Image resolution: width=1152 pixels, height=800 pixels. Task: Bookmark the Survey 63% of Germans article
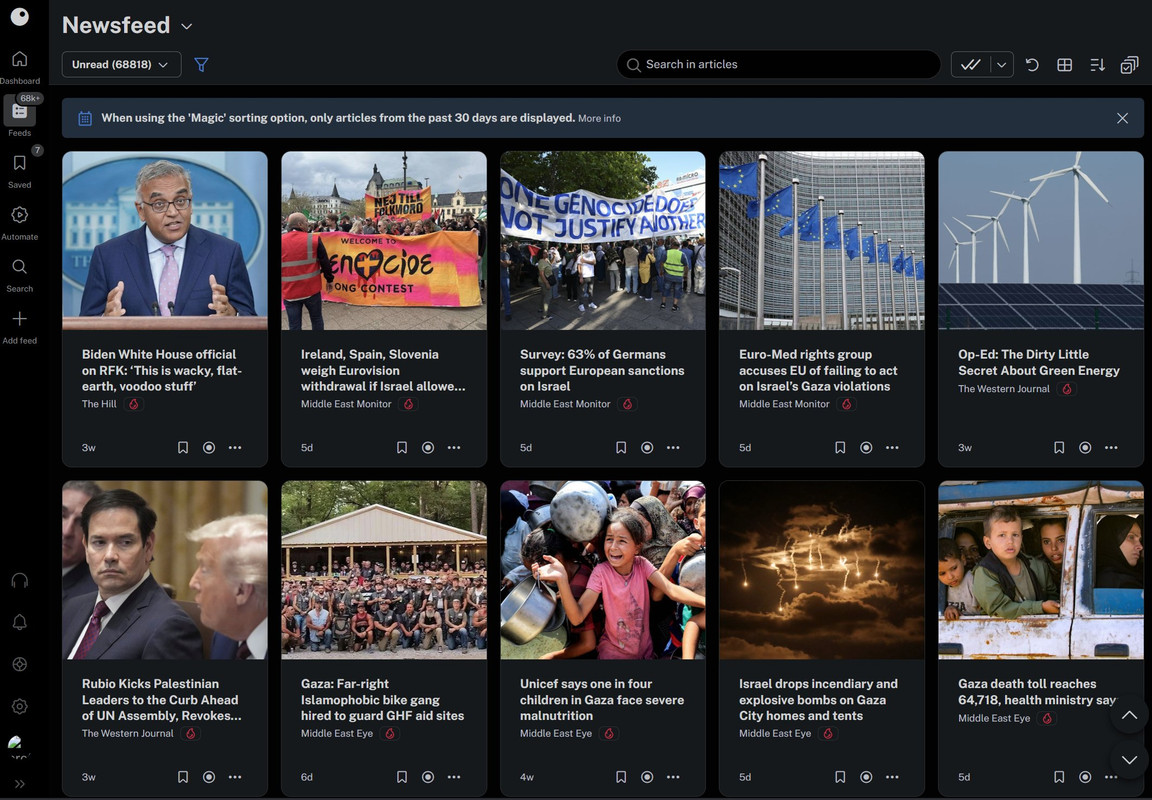point(621,447)
